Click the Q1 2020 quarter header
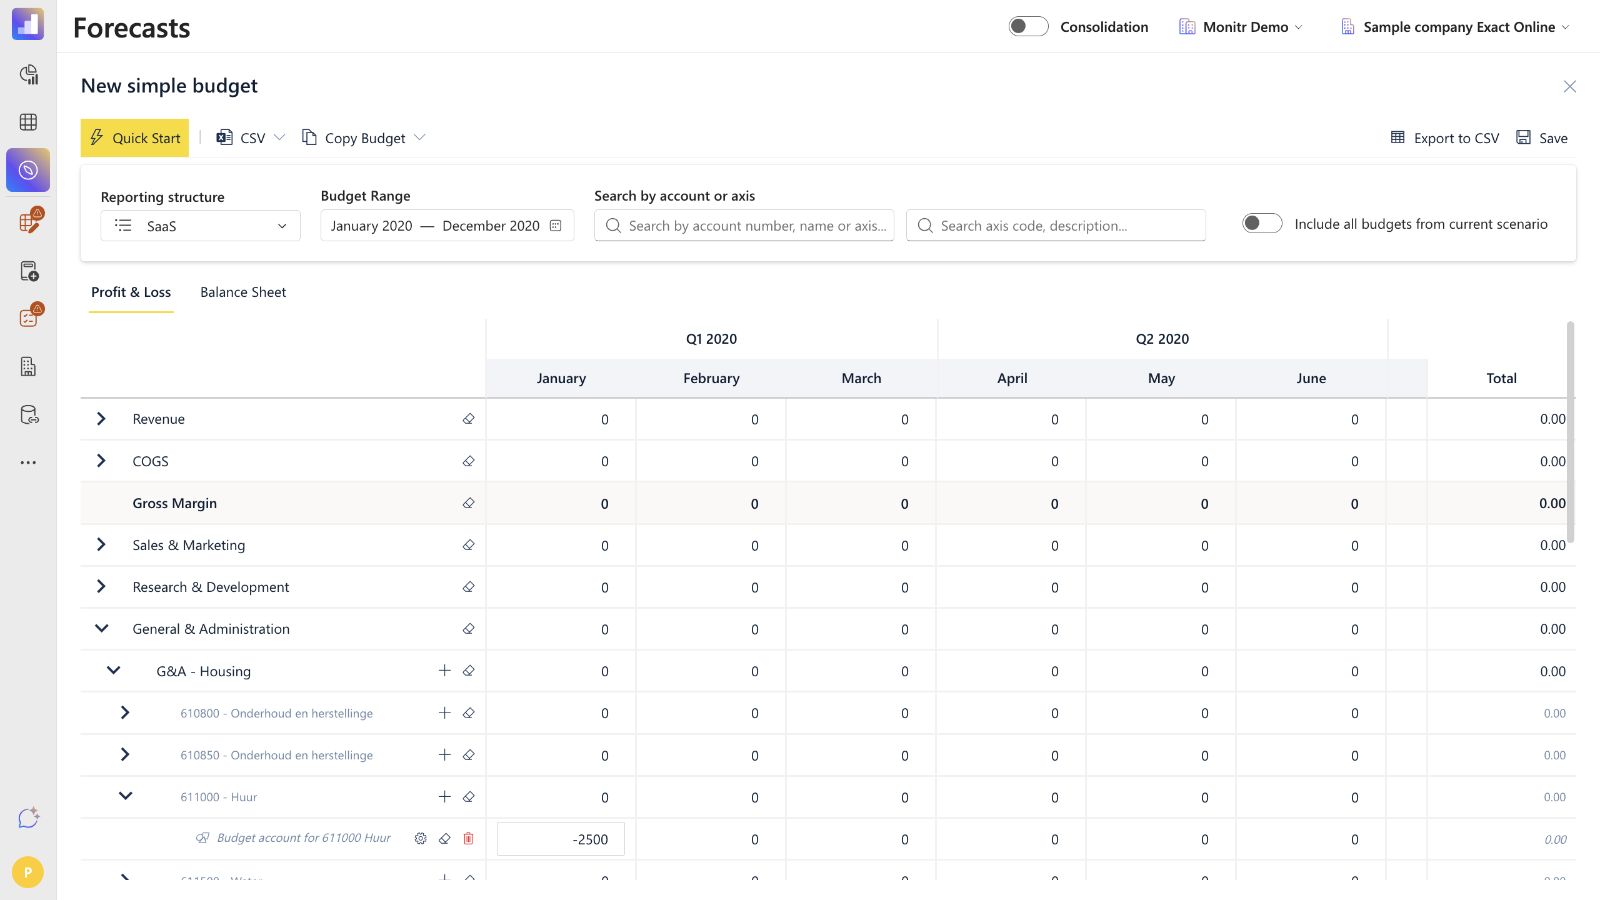The image size is (1600, 900). 711,339
